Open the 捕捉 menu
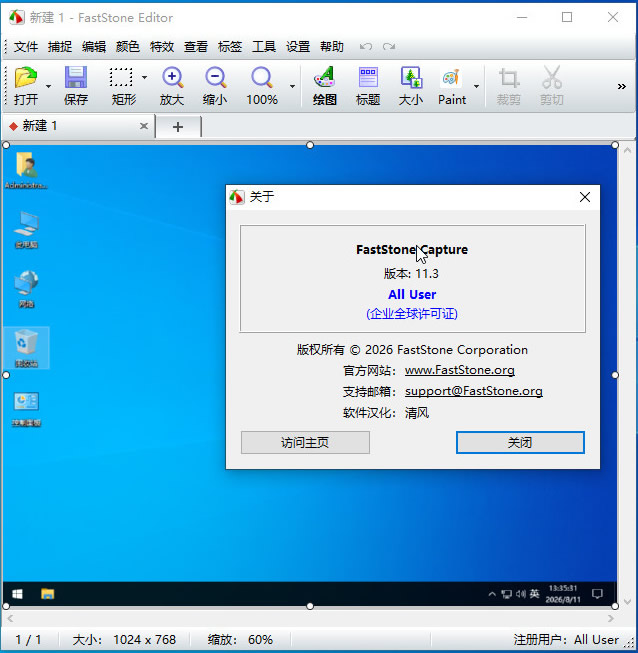The image size is (638, 653). click(60, 47)
